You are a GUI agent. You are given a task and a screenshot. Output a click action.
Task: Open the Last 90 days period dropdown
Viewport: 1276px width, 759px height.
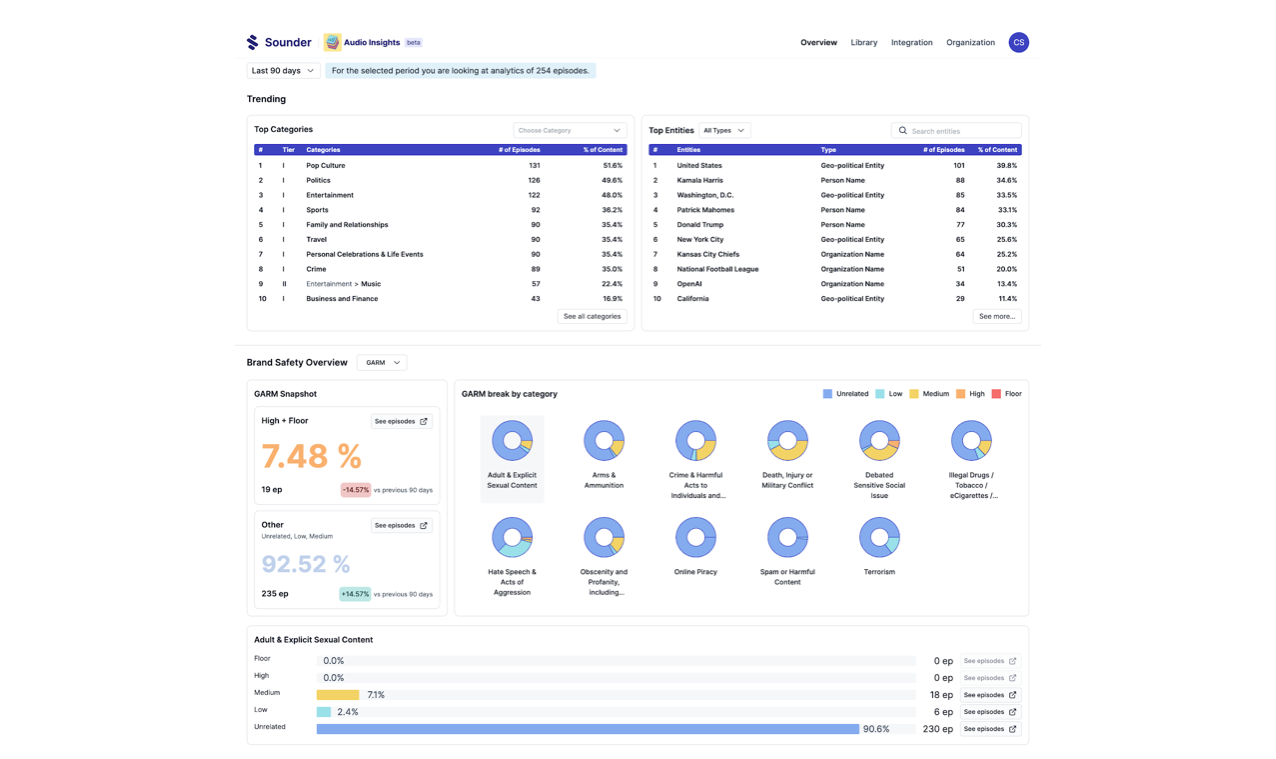click(283, 71)
